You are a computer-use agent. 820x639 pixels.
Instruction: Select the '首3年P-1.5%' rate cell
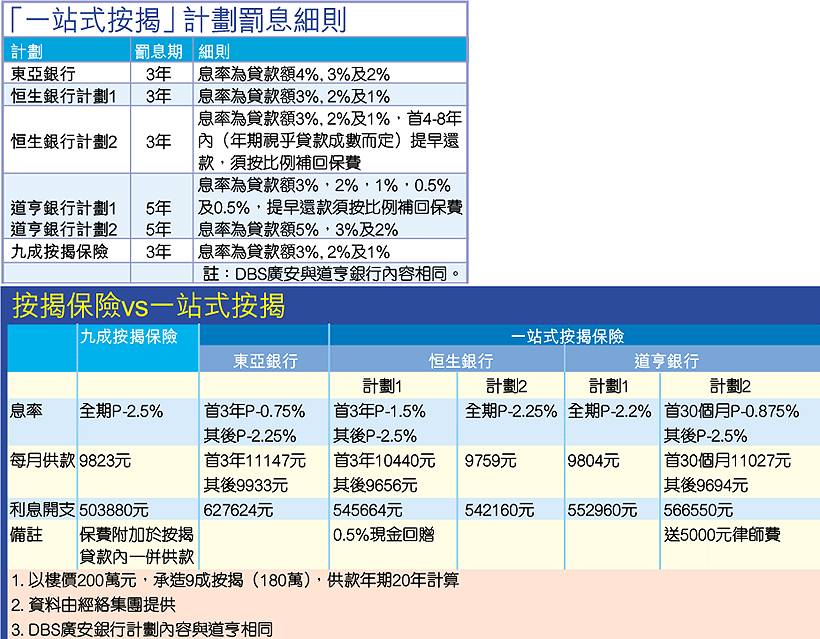click(380, 411)
